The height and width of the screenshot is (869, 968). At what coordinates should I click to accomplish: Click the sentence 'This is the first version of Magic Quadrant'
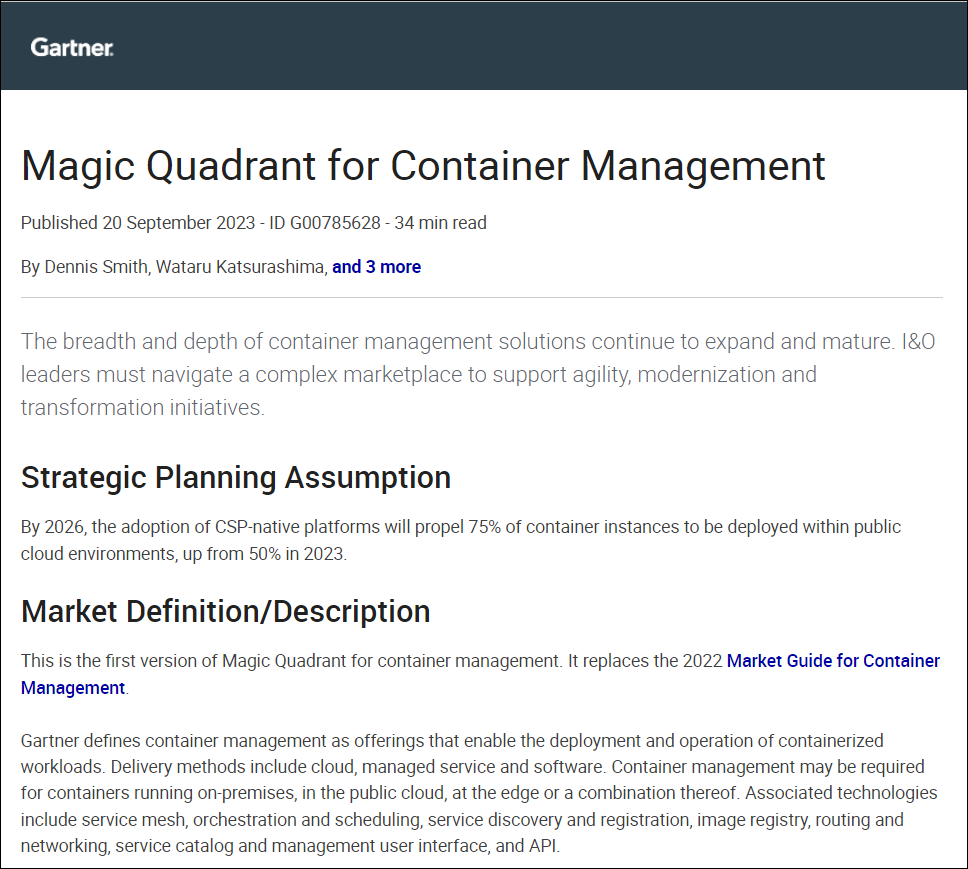(x=290, y=660)
